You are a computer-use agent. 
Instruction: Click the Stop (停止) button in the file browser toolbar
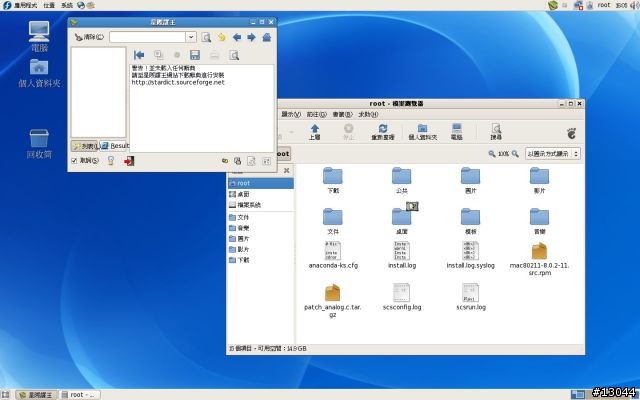pyautogui.click(x=348, y=132)
